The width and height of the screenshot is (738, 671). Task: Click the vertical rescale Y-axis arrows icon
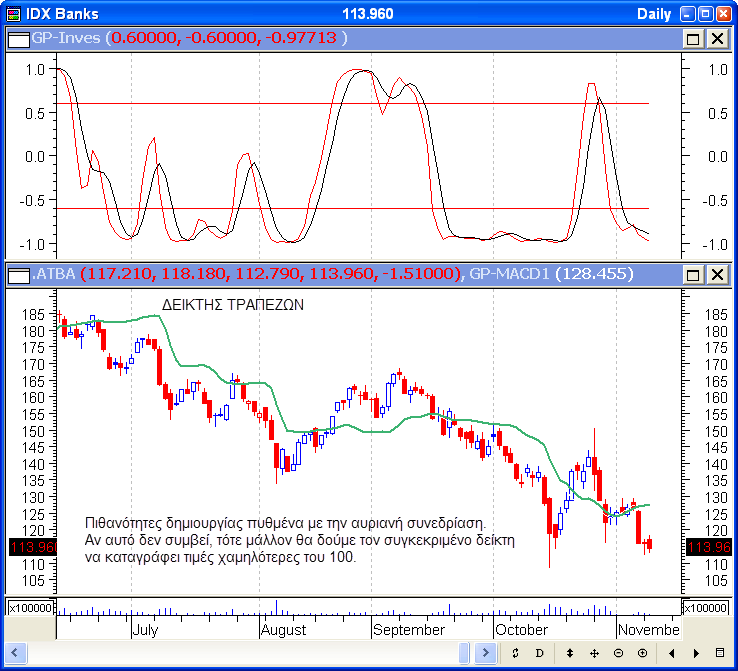569,653
